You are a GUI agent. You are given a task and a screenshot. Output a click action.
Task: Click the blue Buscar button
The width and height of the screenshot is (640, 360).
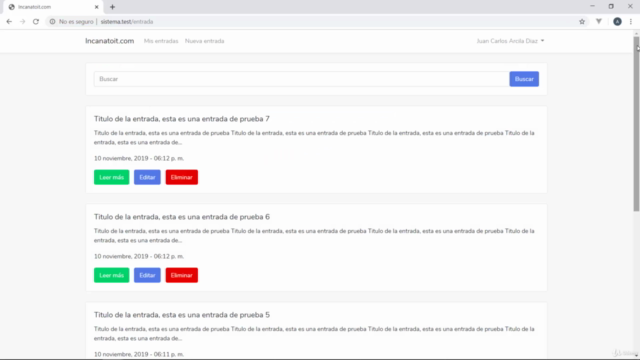pos(524,79)
